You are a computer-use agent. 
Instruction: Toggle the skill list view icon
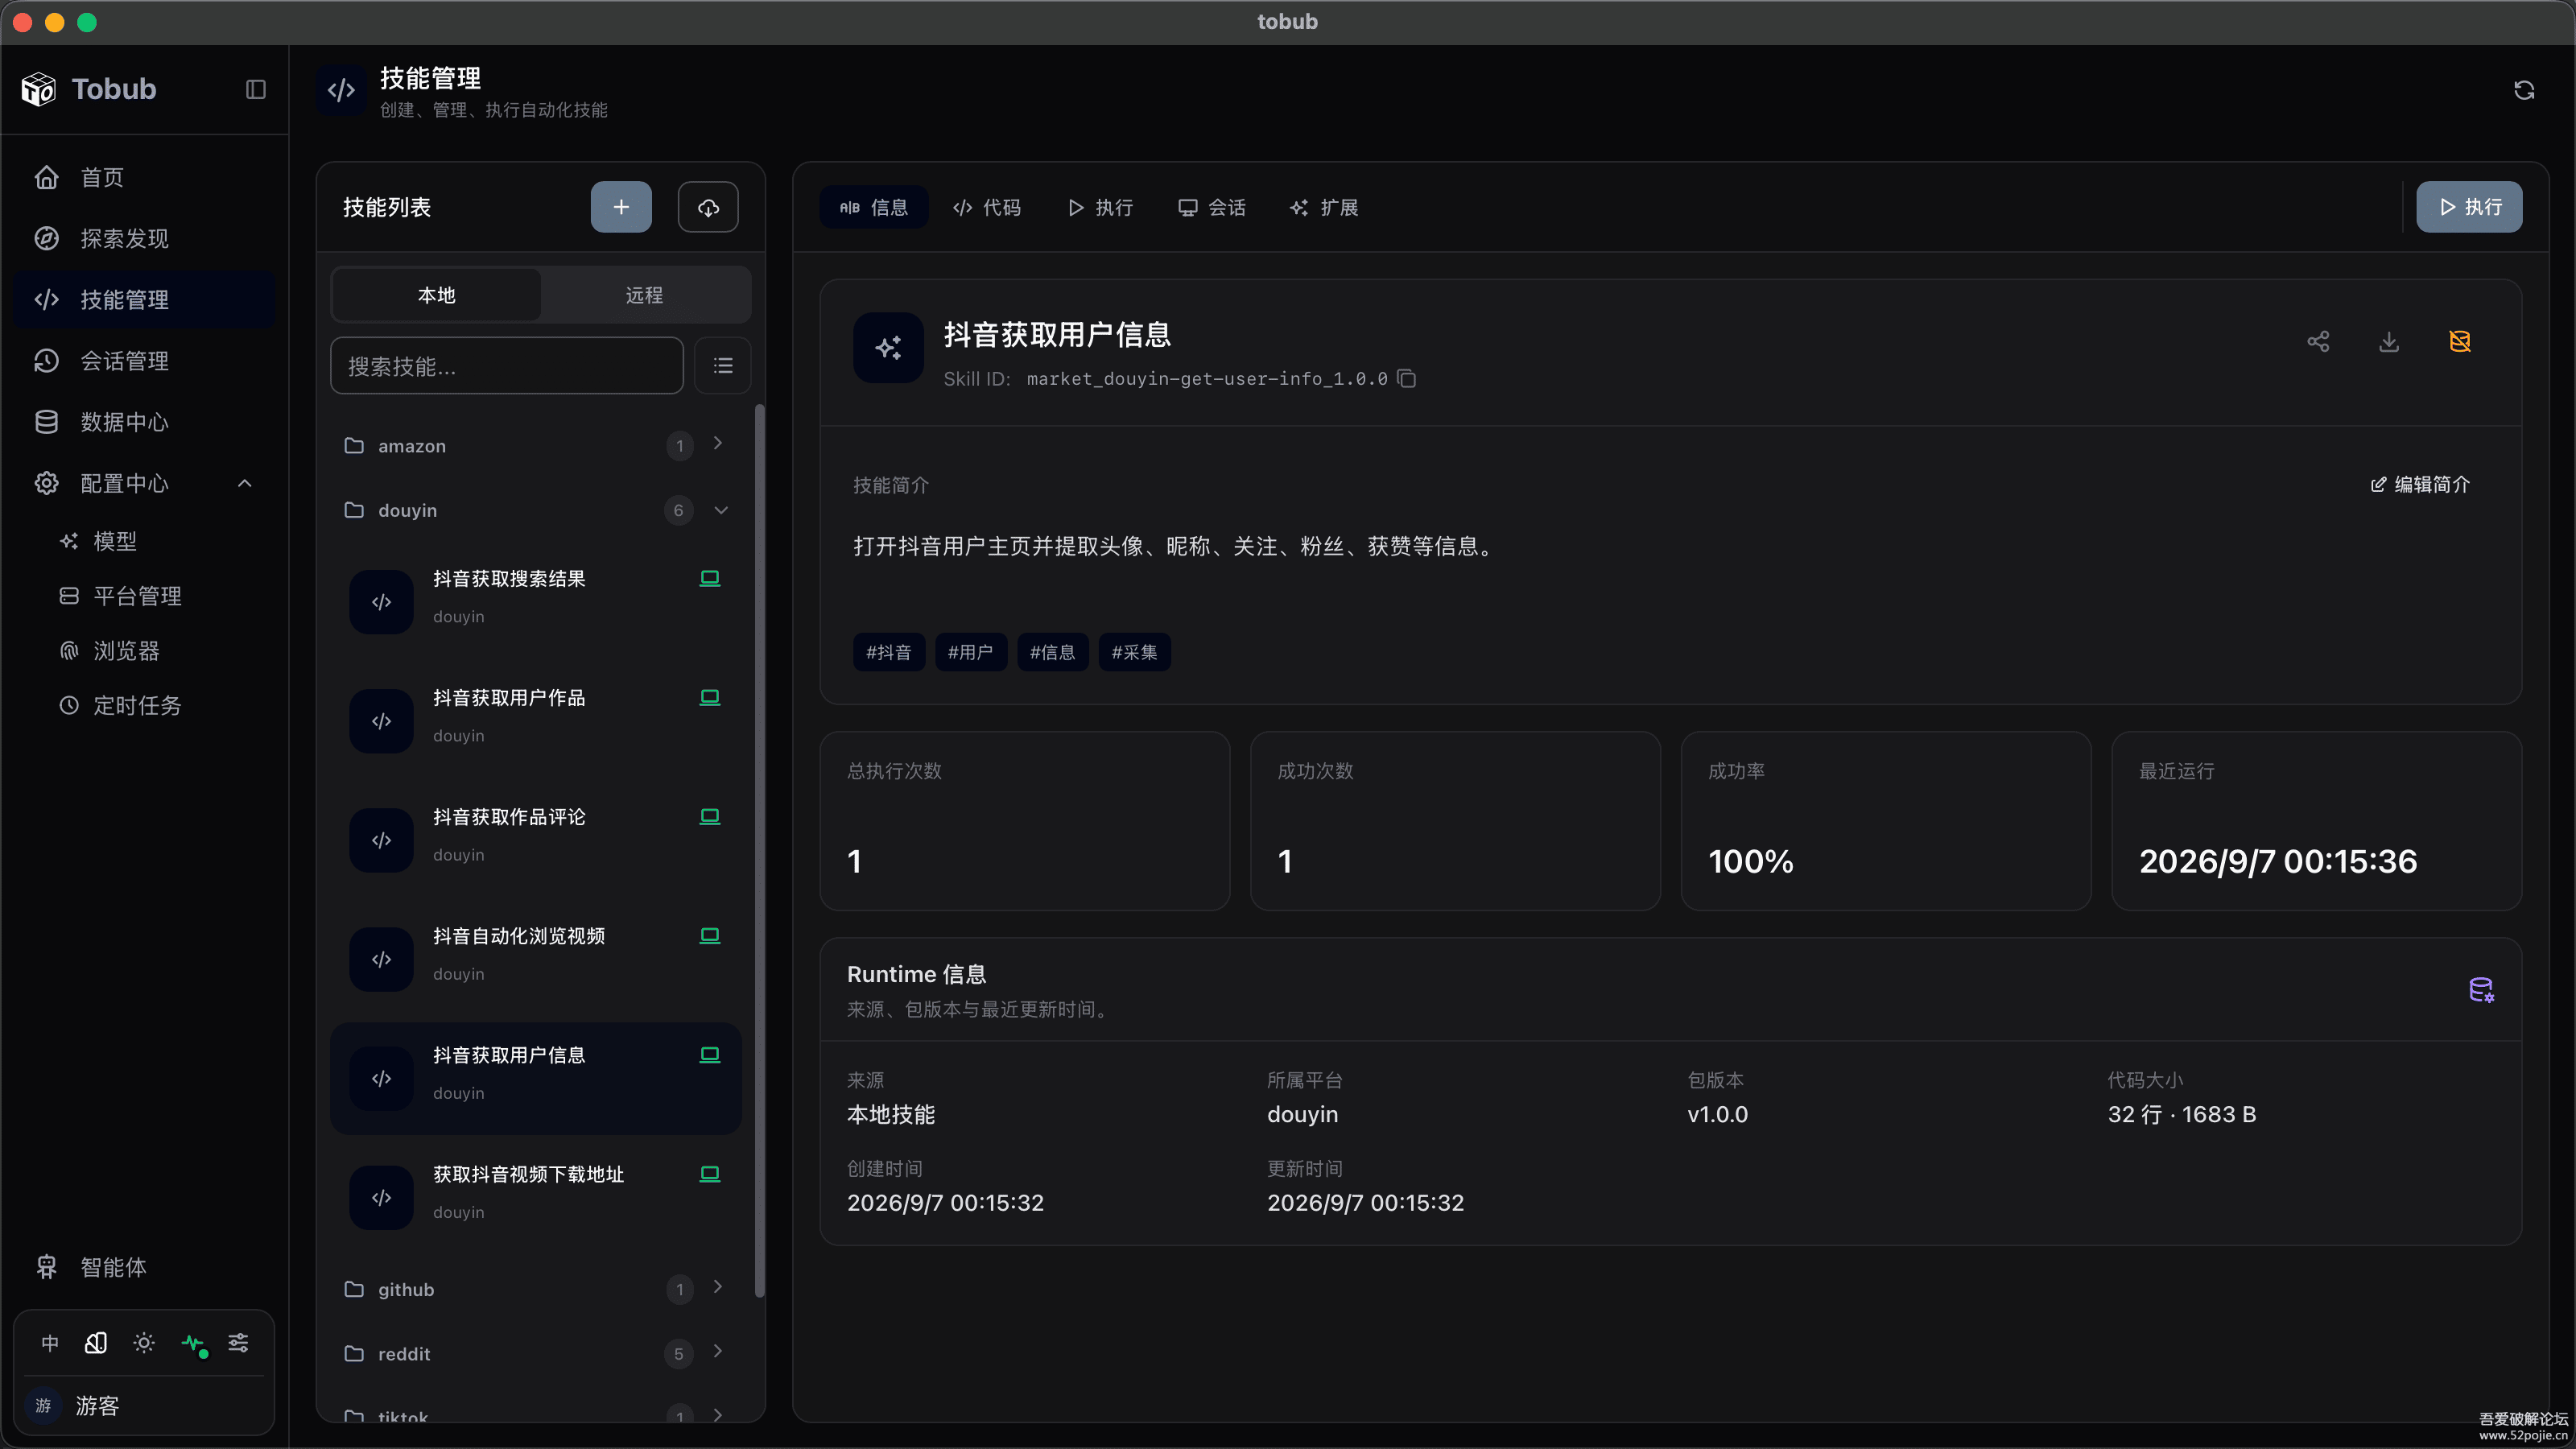pos(723,366)
